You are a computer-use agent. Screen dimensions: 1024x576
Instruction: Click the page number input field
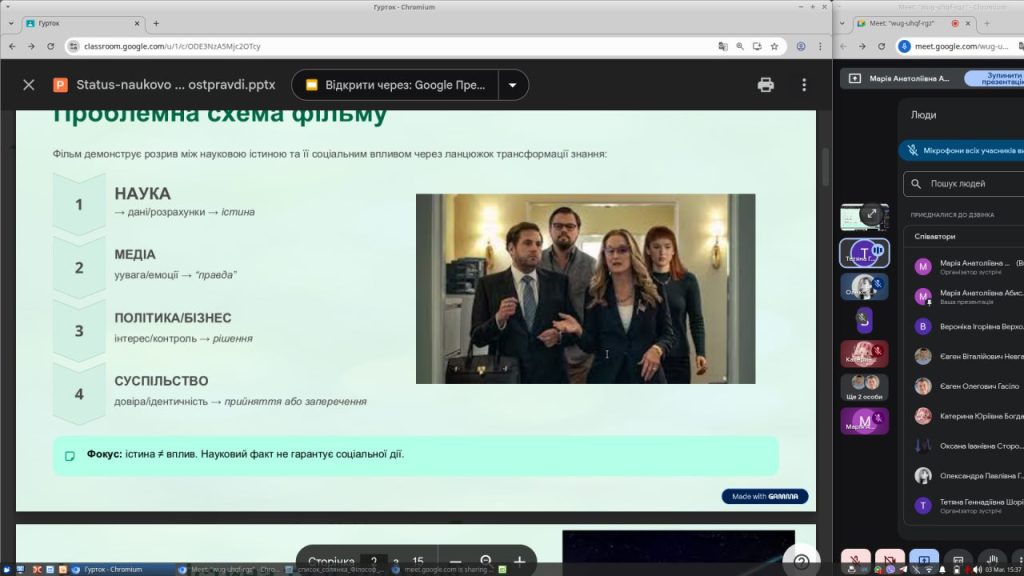373,562
